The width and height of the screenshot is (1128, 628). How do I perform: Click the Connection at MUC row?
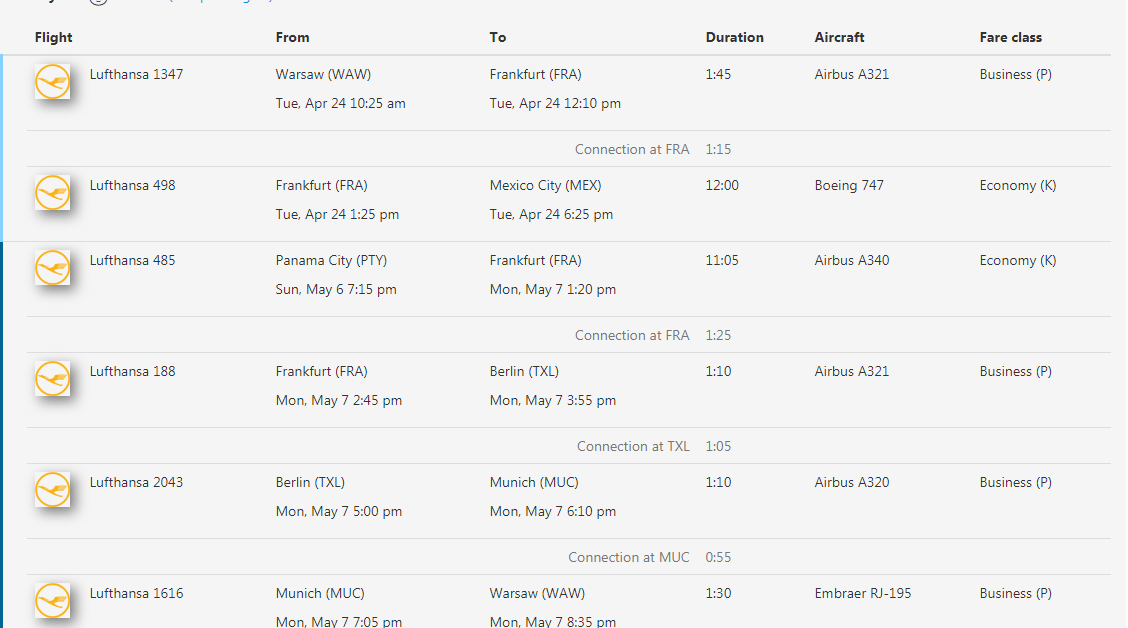[x=568, y=557]
